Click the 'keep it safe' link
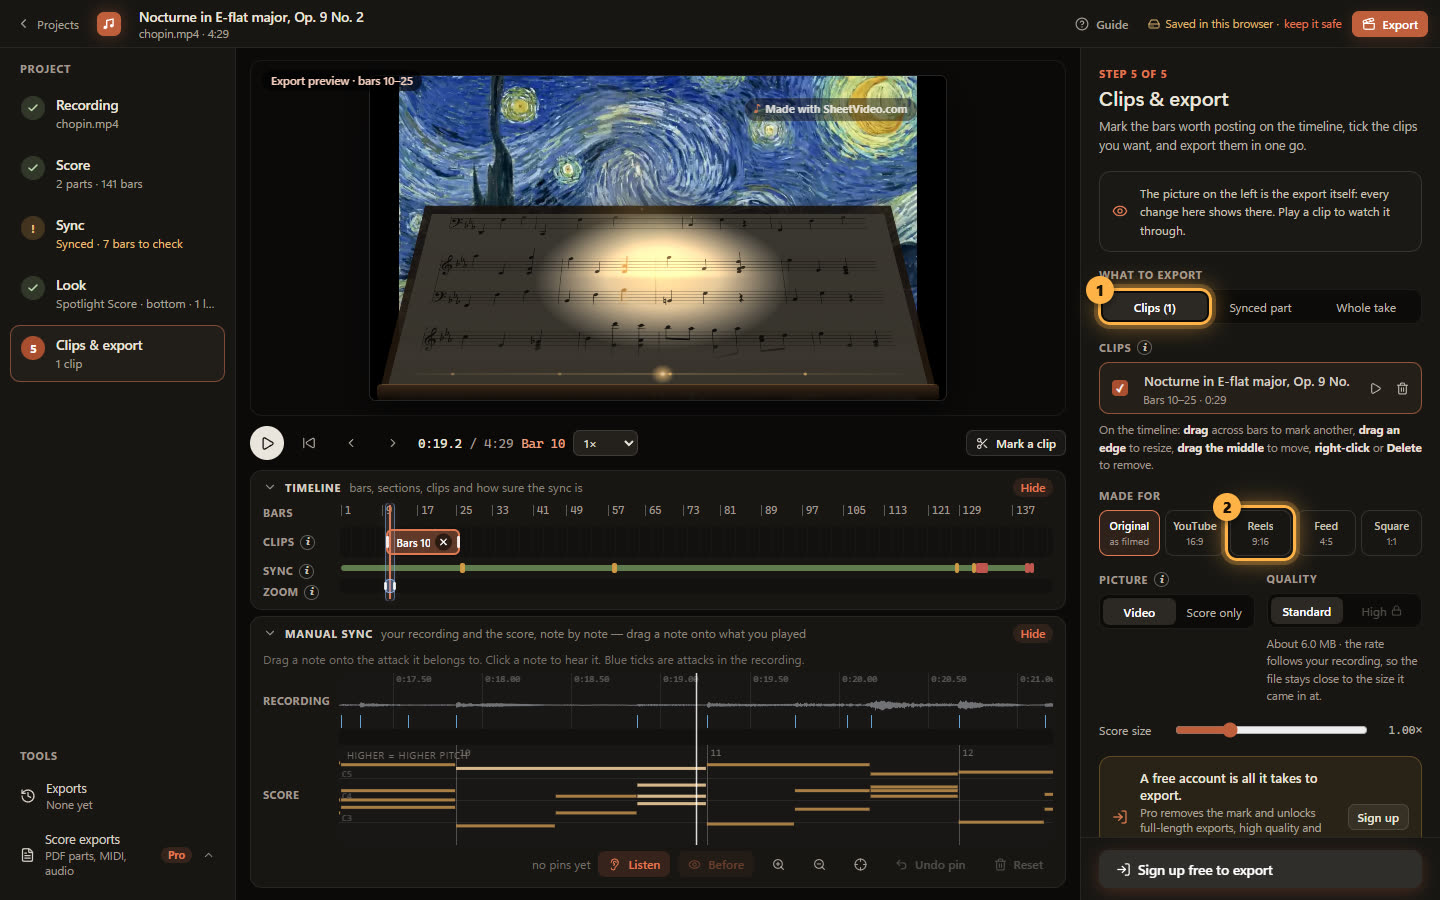 pos(1312,24)
